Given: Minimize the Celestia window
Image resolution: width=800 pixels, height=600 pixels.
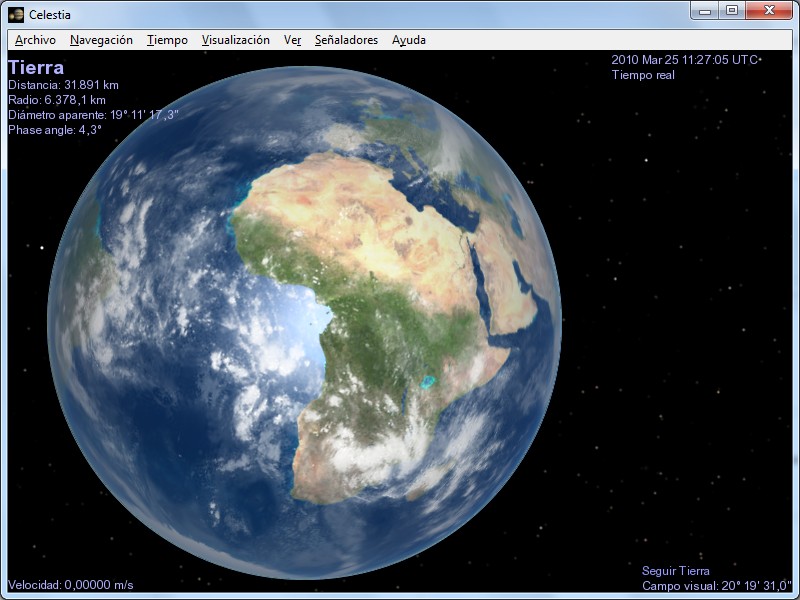Looking at the screenshot, I should pyautogui.click(x=705, y=10).
